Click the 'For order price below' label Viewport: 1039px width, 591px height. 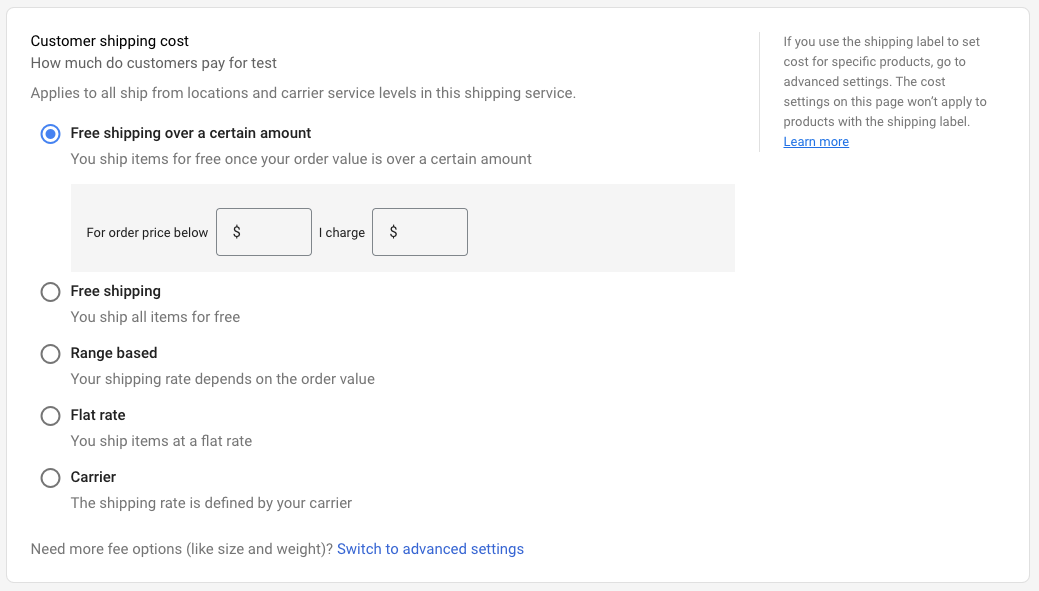click(x=147, y=233)
